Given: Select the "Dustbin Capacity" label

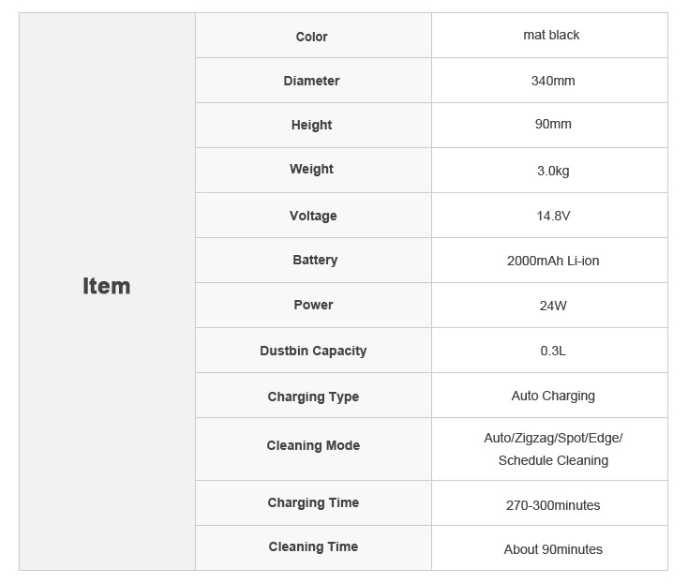Looking at the screenshot, I should click(x=313, y=351).
